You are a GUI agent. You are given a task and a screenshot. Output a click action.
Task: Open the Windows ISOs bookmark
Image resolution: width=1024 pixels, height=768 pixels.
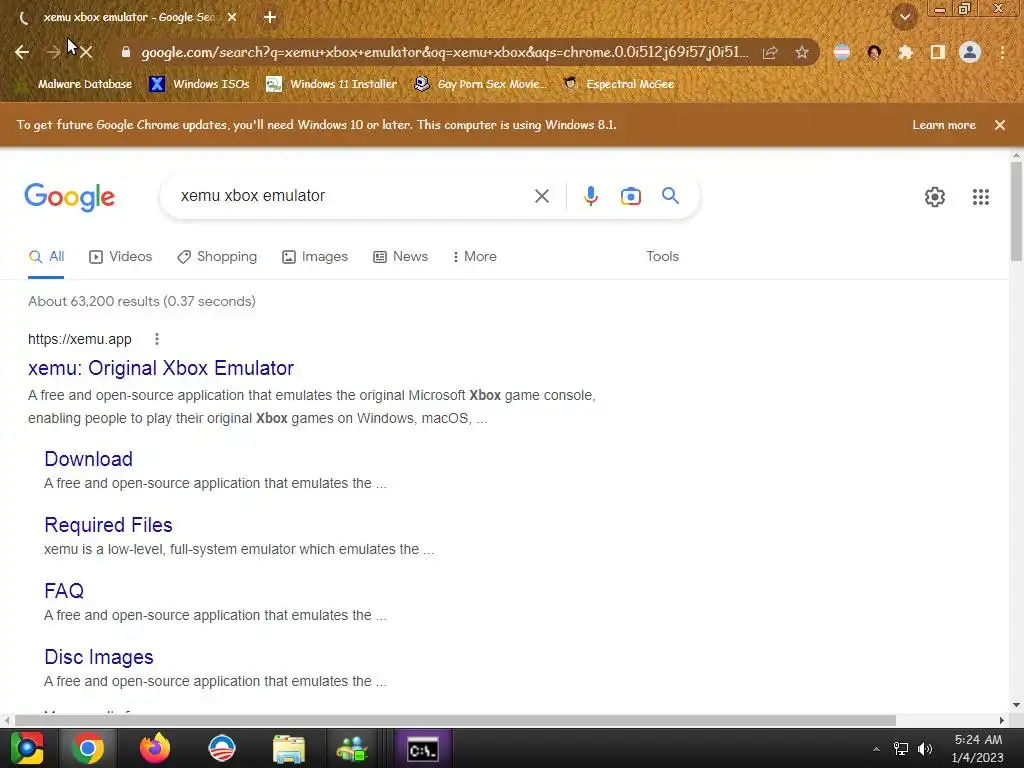pos(199,84)
